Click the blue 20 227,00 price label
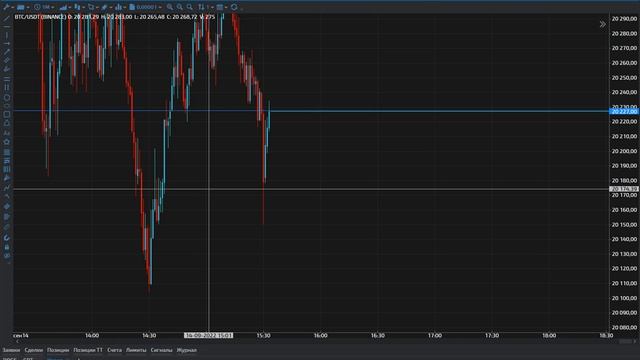 624,111
